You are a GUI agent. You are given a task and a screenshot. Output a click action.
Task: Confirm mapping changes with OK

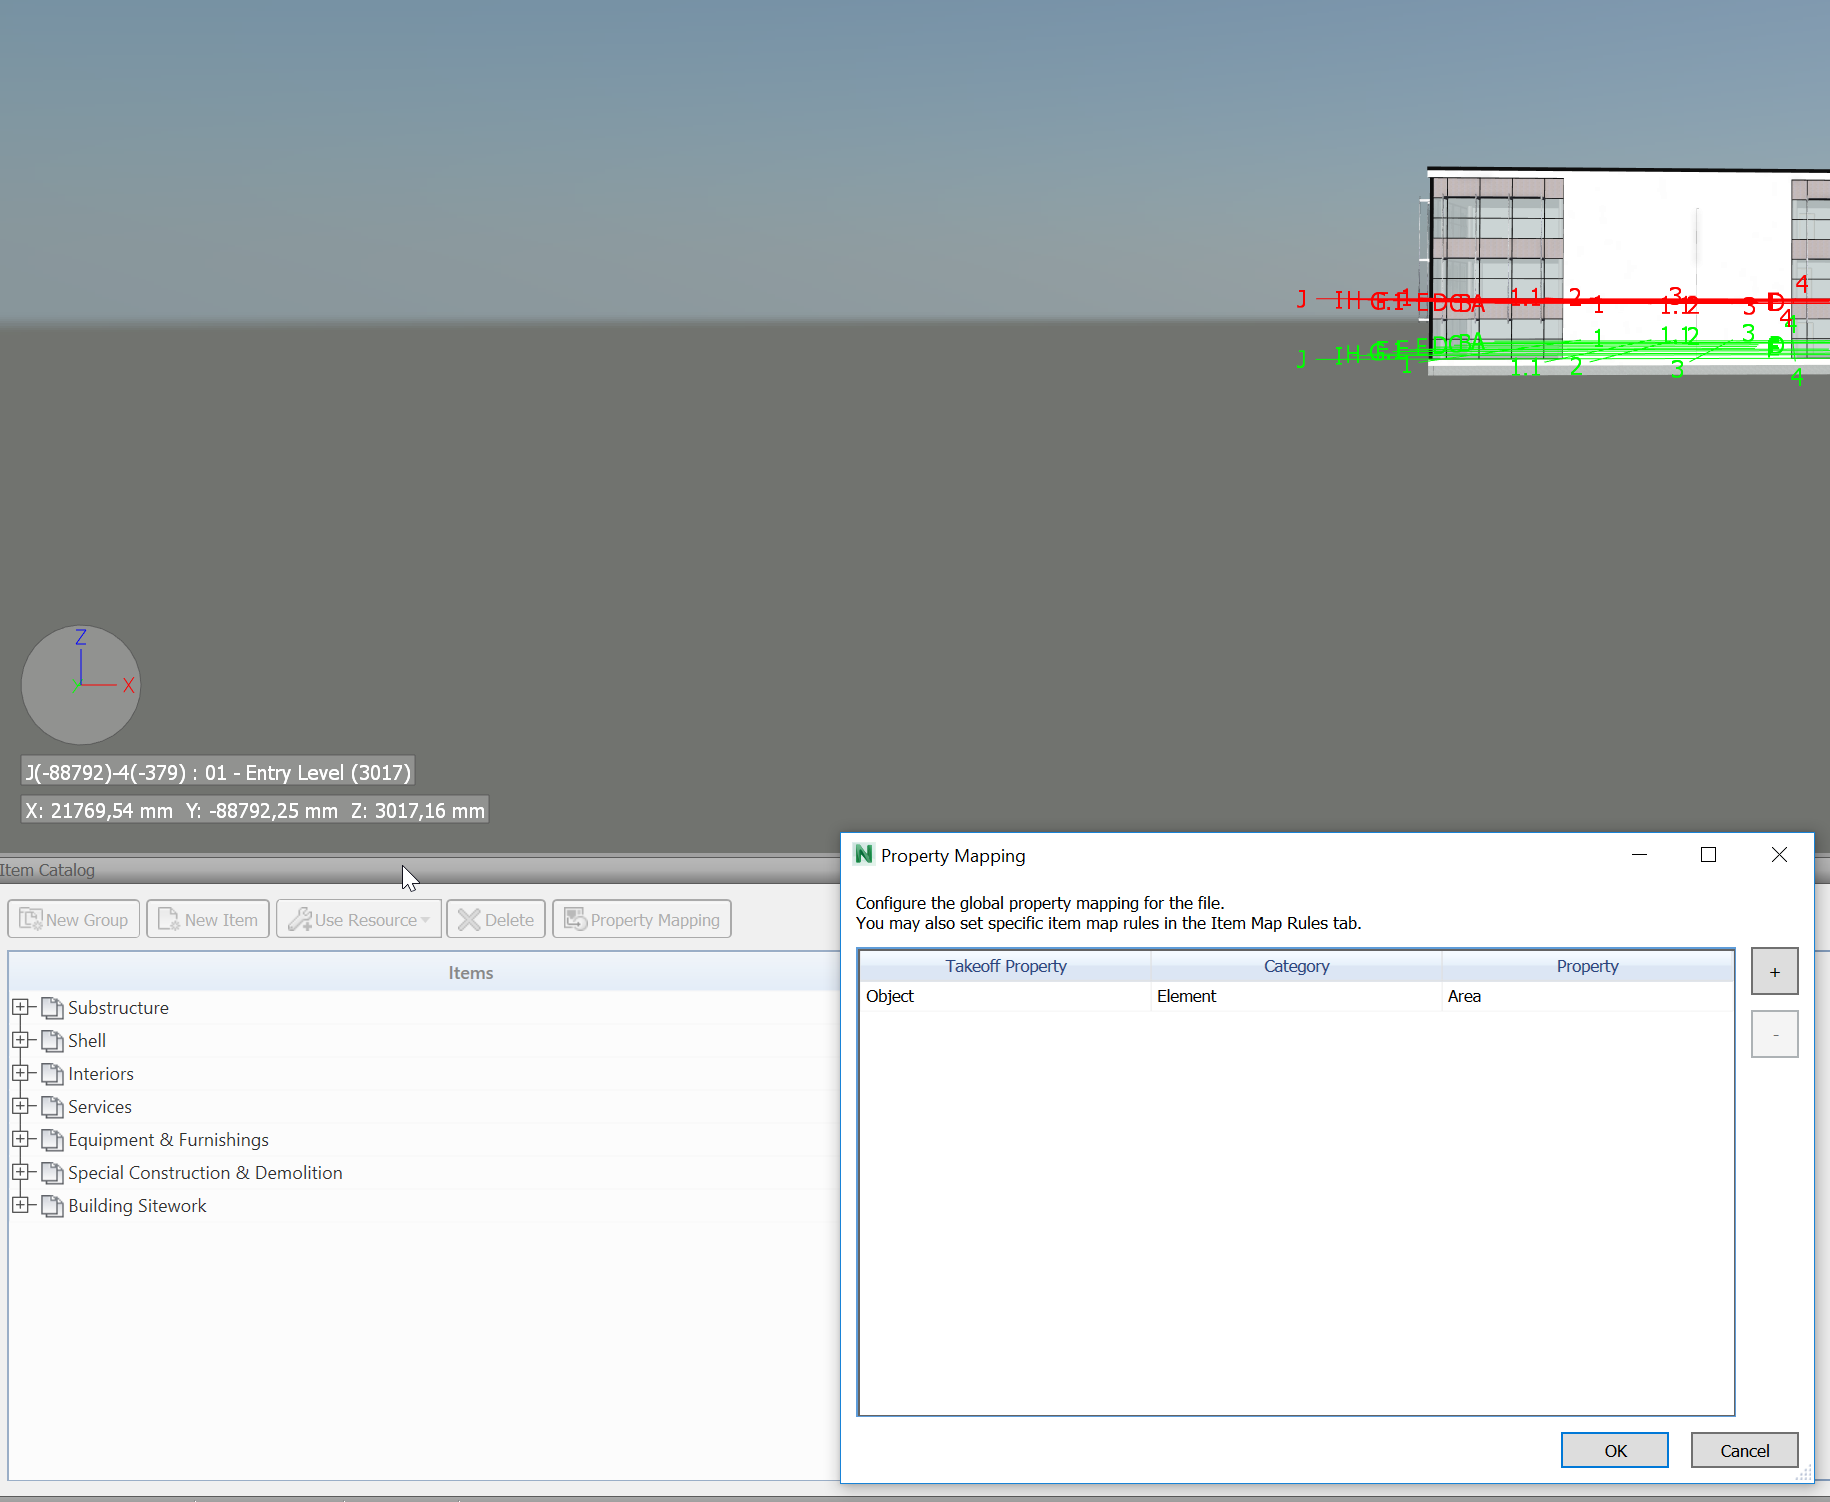pyautogui.click(x=1614, y=1450)
